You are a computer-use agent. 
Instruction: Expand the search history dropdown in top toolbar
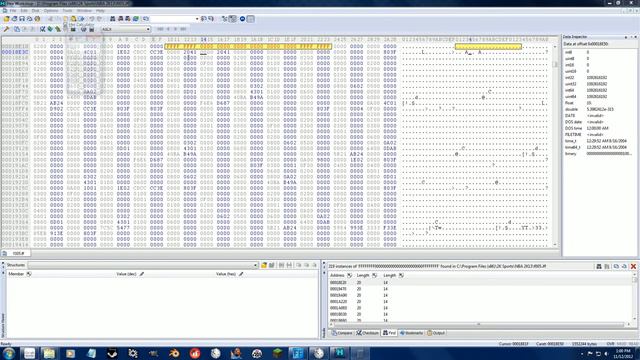coord(197,19)
